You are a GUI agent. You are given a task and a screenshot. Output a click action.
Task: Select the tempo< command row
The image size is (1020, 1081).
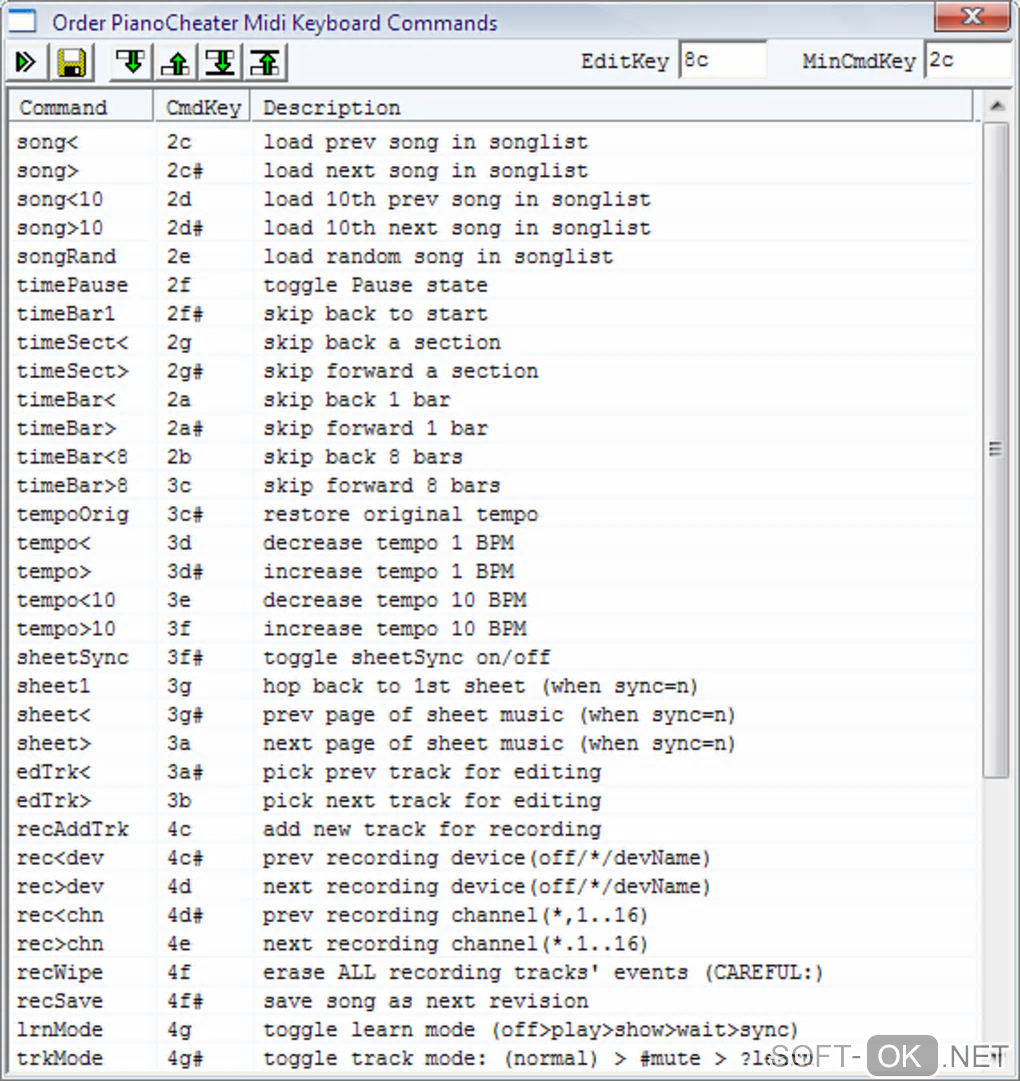(495, 543)
